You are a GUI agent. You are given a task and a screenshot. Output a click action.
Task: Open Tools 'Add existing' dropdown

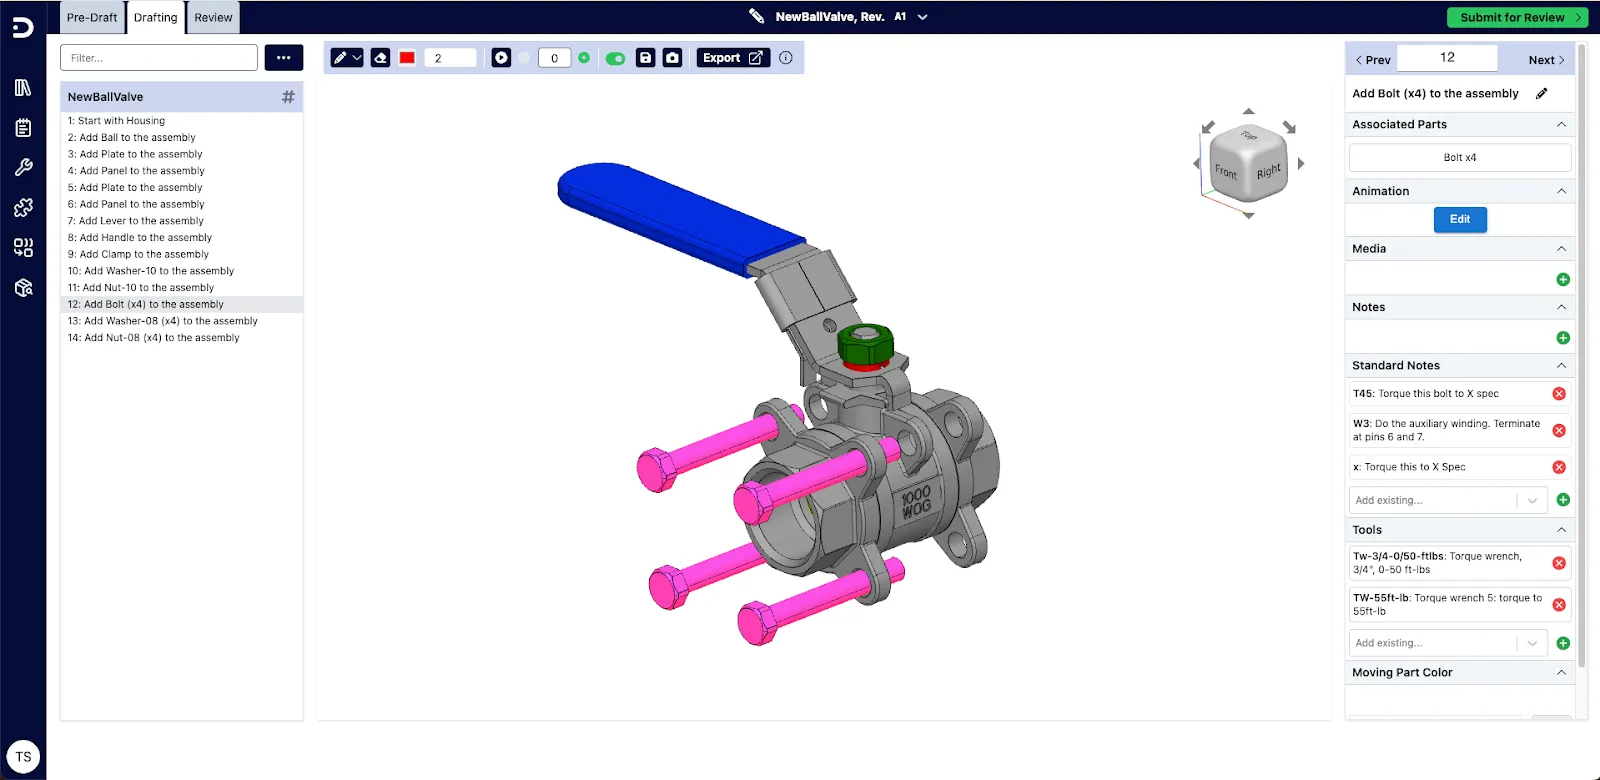(x=1532, y=643)
